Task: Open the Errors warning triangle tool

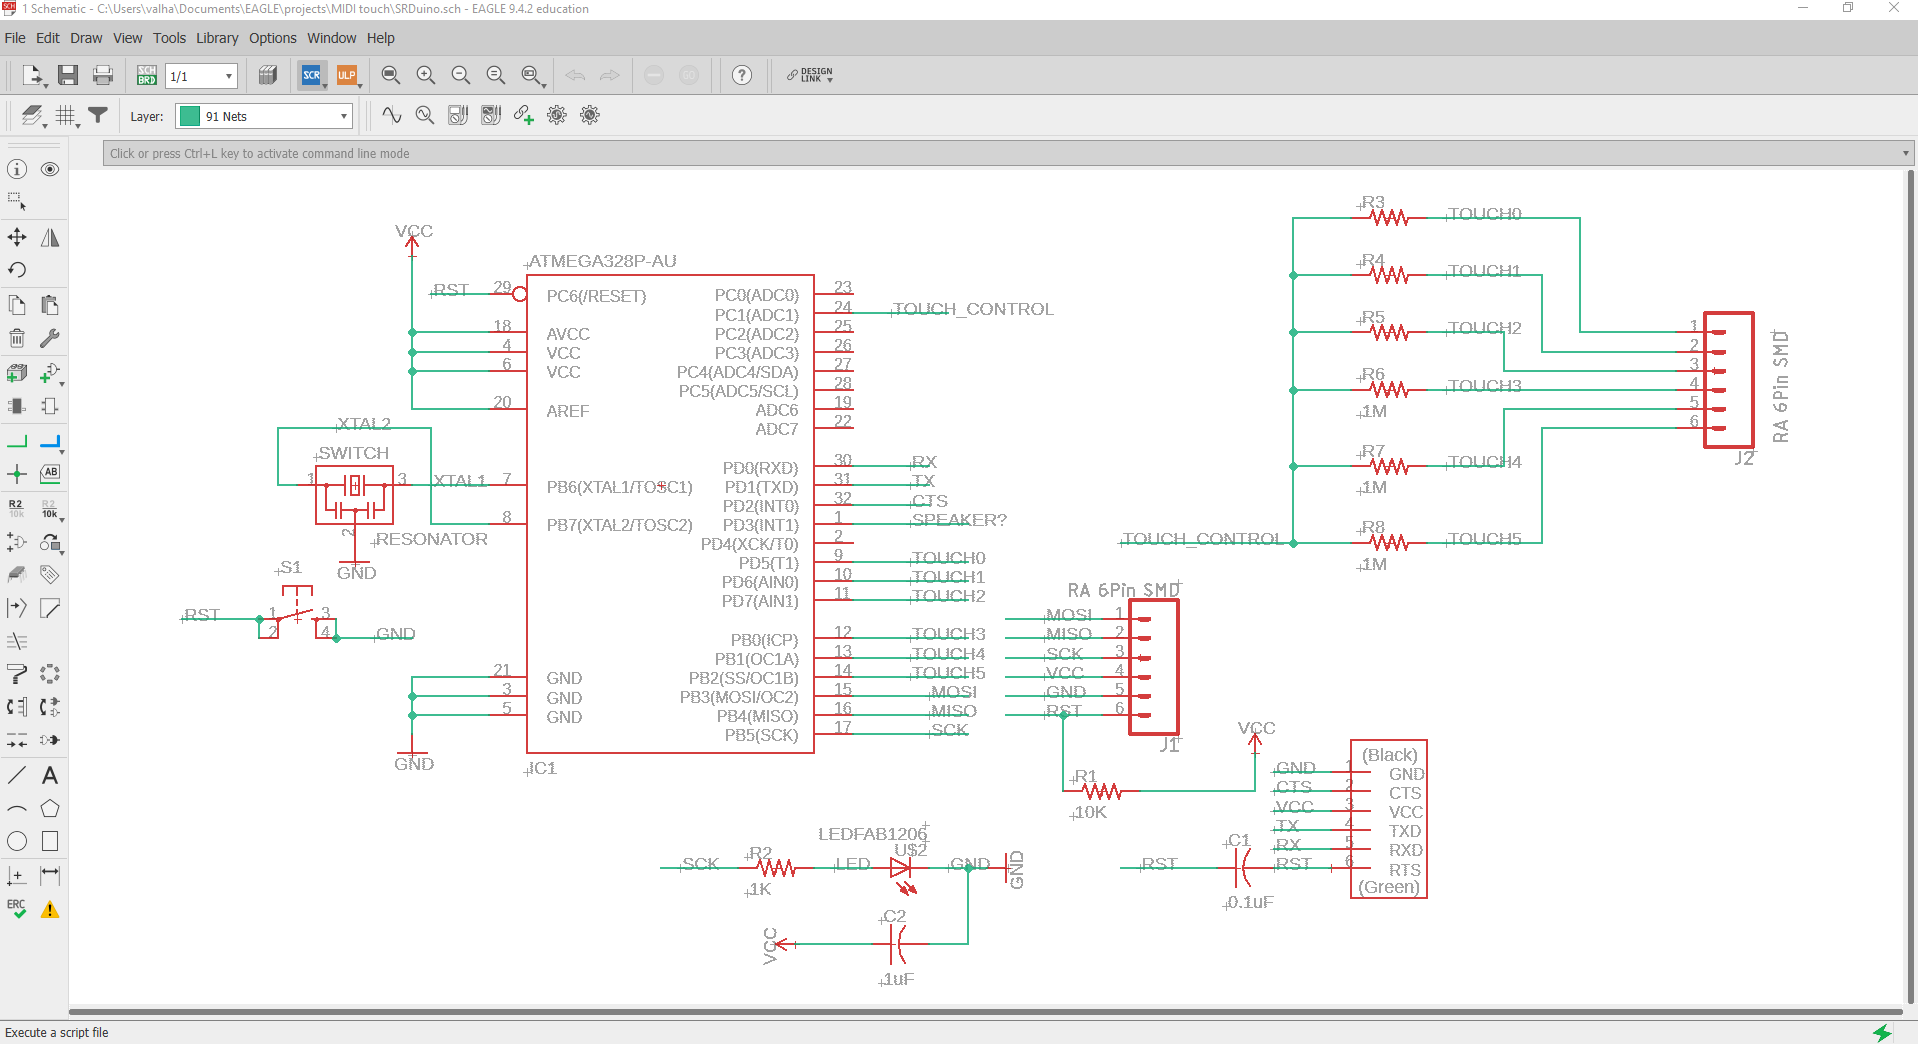Action: 50,909
